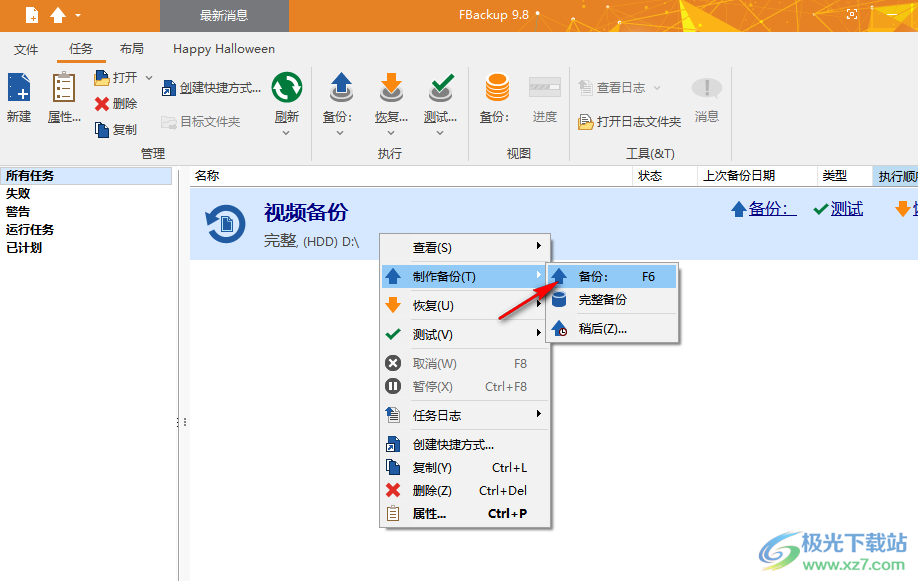Expand the Open (打开) dropdown arrow
This screenshot has height=581, width=918.
coord(149,77)
